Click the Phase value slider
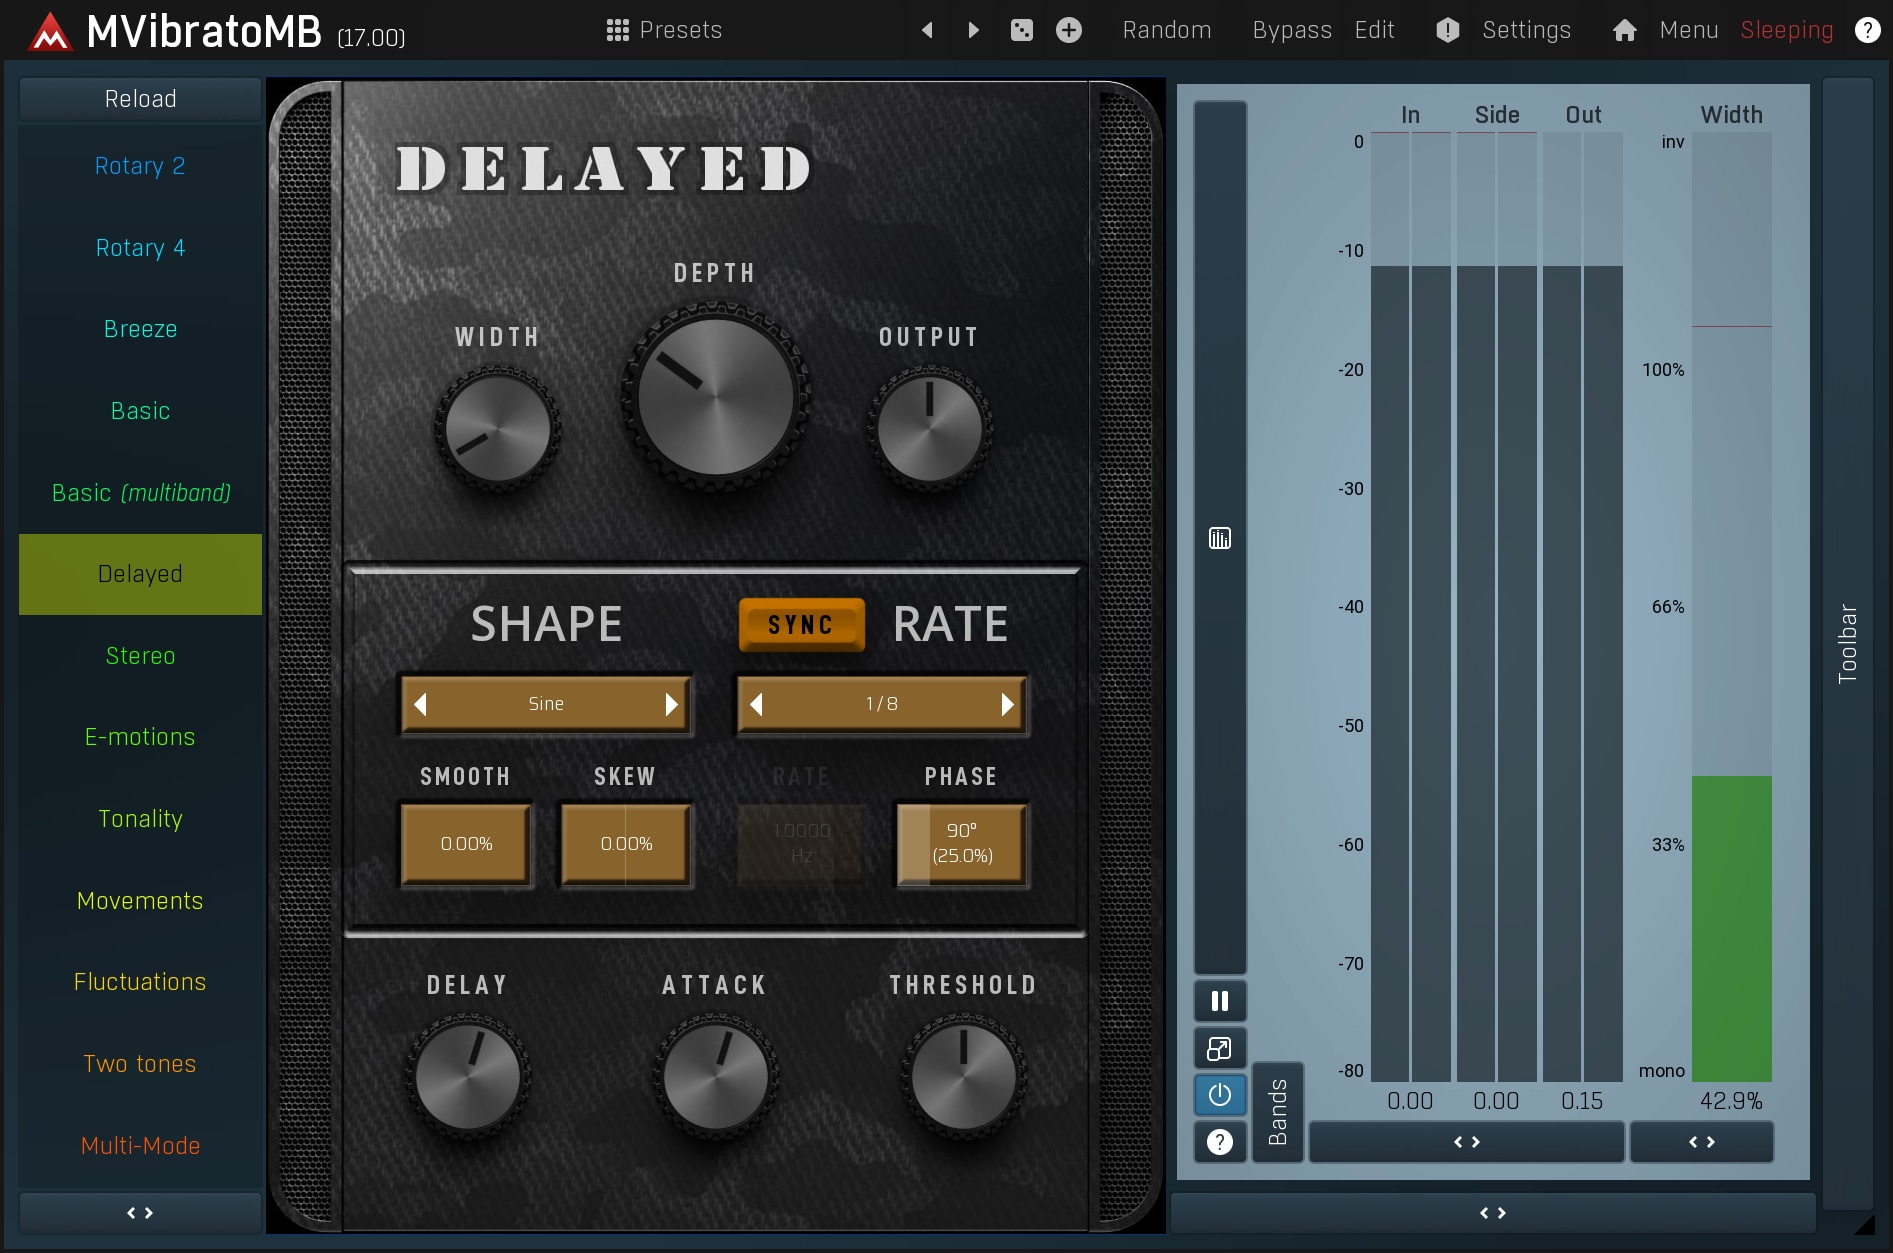Screen dimensions: 1893x1253 pos(961,844)
